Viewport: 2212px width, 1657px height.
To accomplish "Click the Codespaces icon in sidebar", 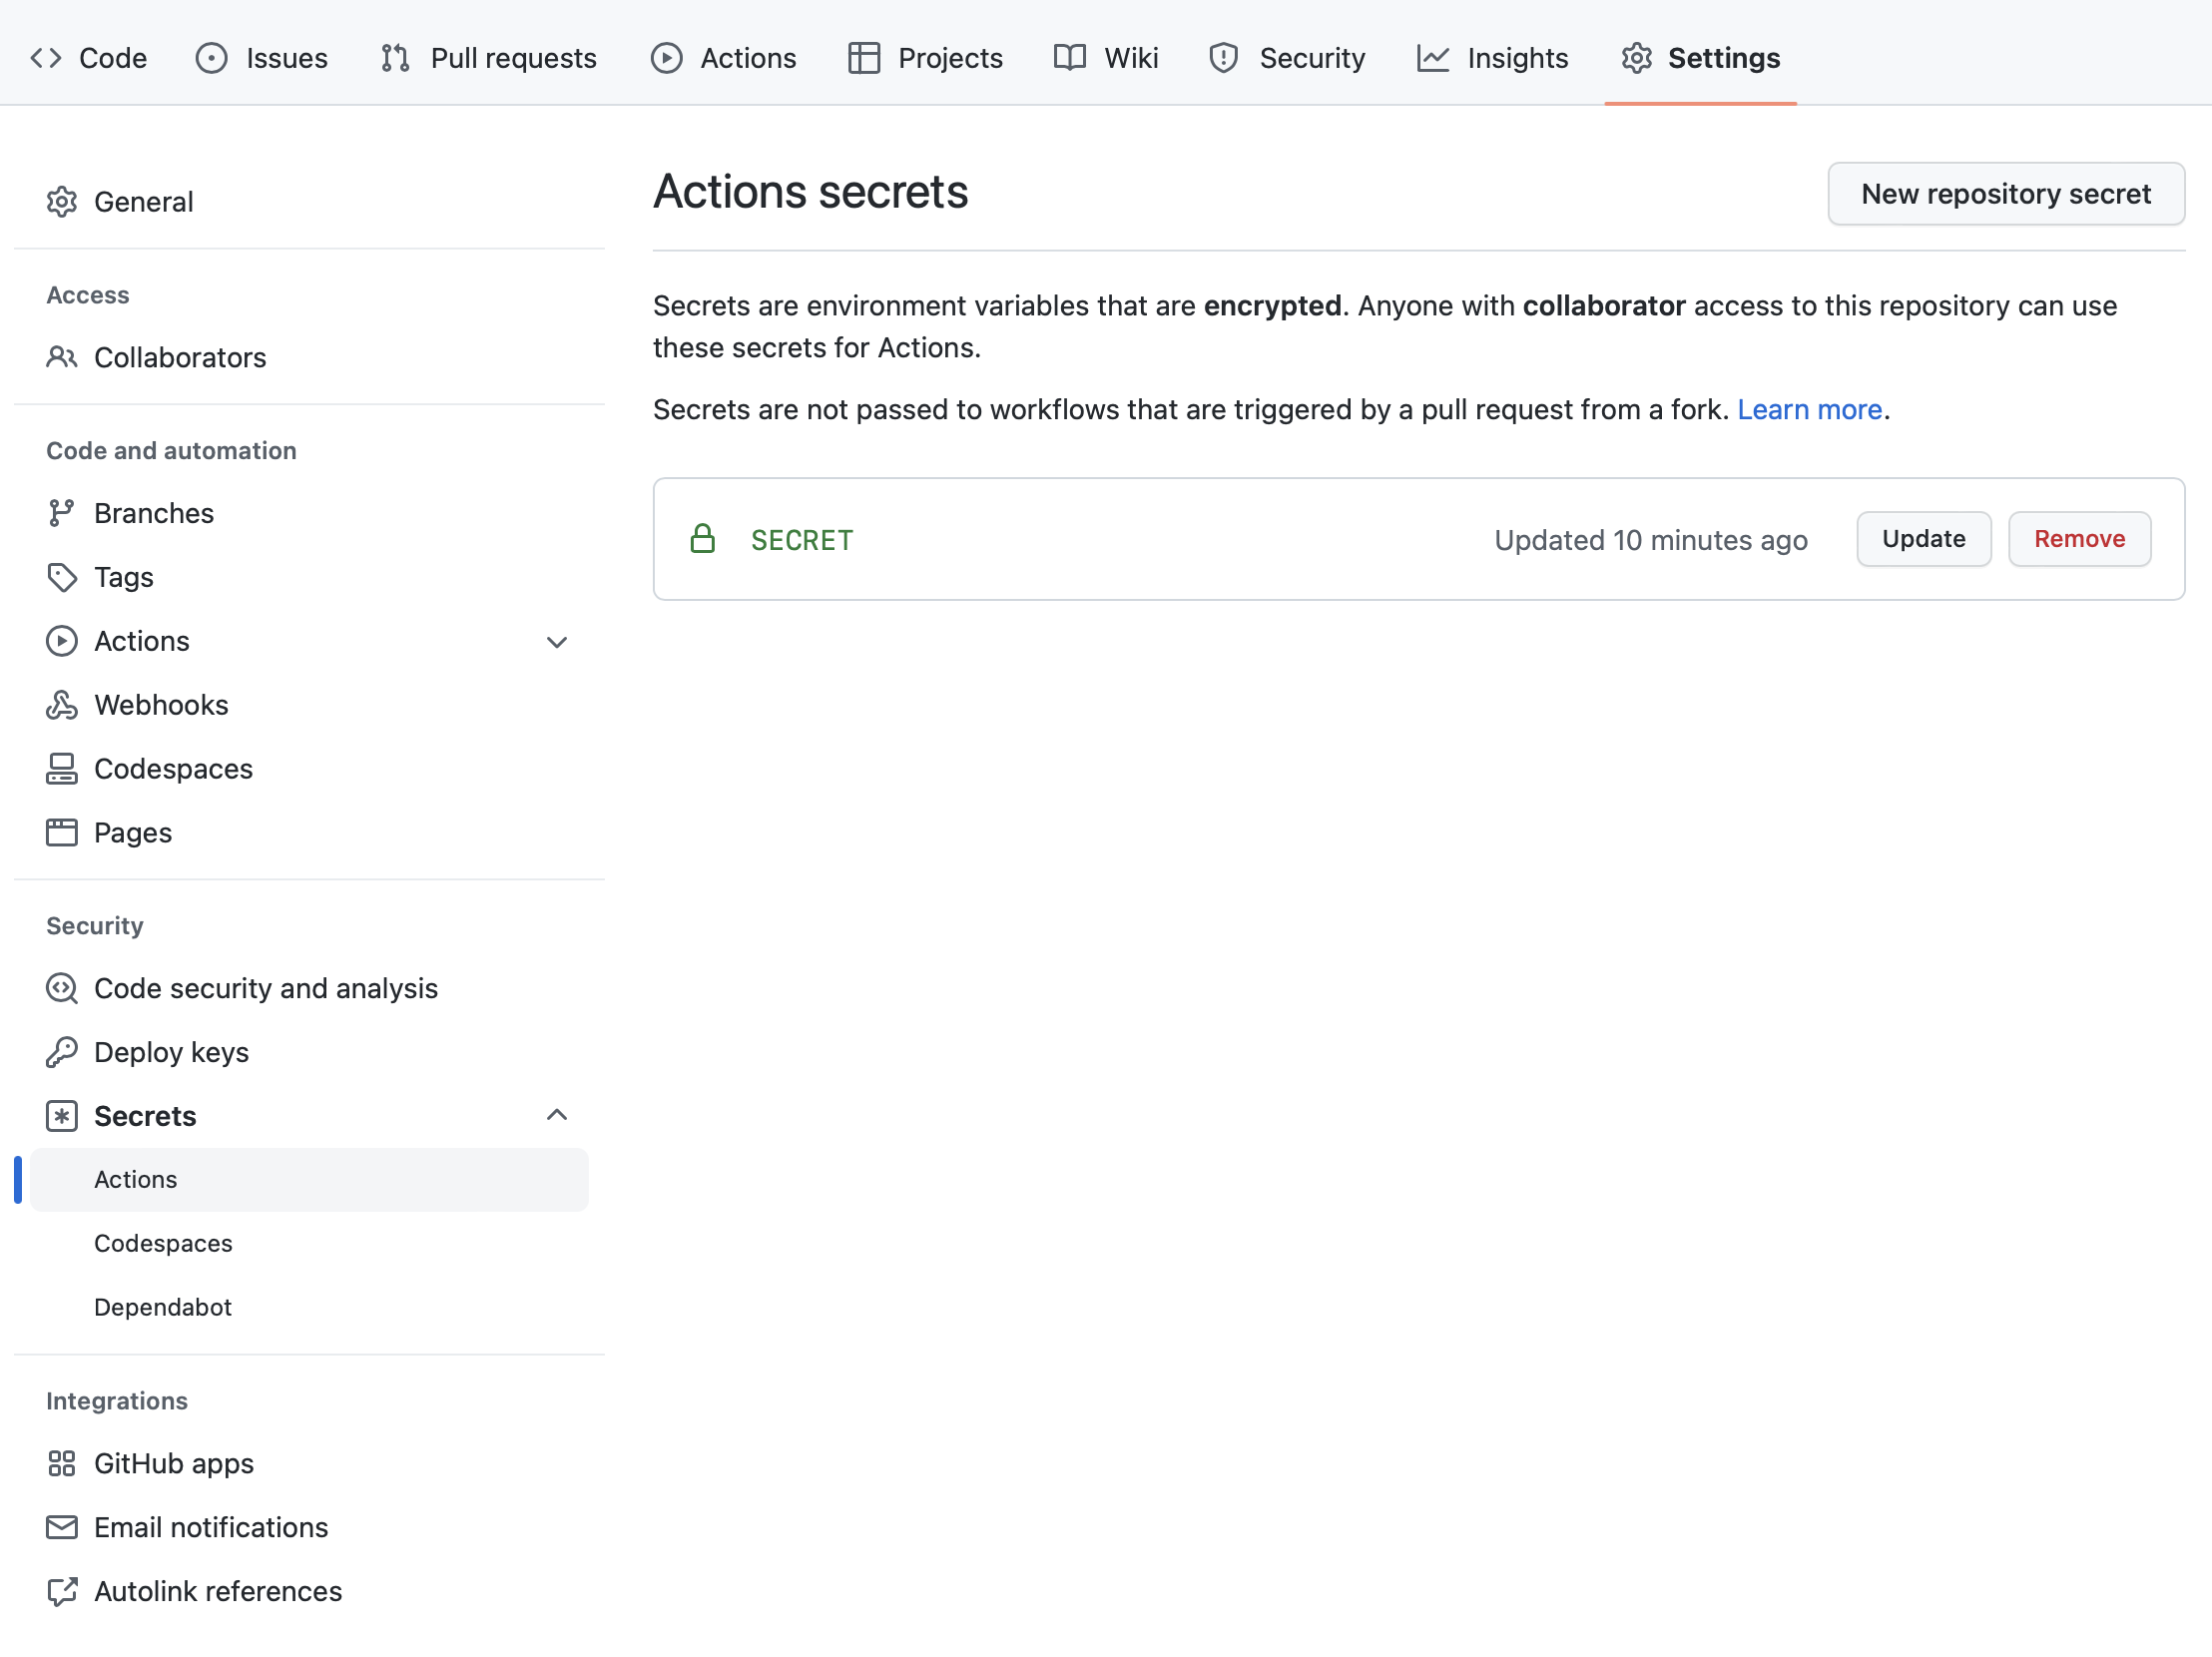I will 61,769.
